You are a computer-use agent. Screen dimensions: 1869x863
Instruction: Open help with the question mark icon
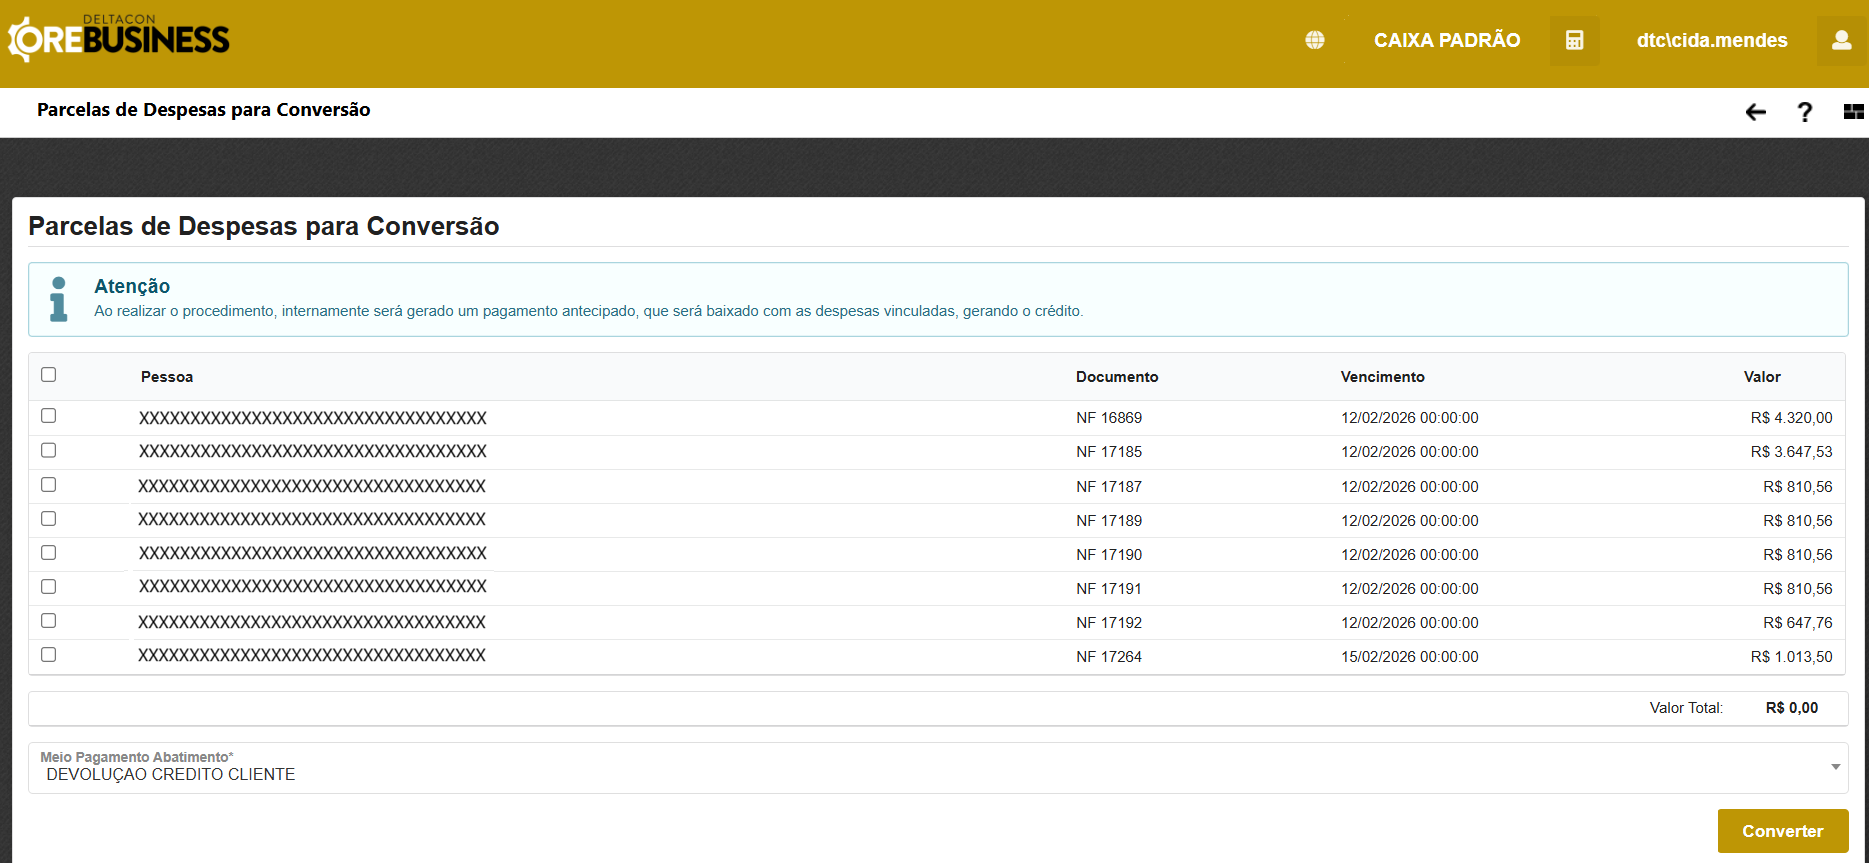(x=1804, y=112)
